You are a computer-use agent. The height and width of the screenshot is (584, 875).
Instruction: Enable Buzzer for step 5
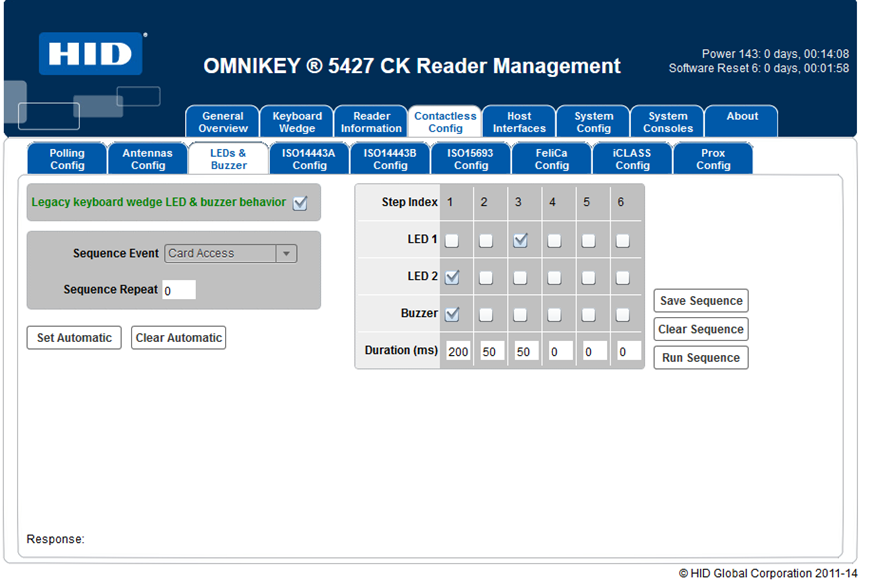(x=588, y=315)
